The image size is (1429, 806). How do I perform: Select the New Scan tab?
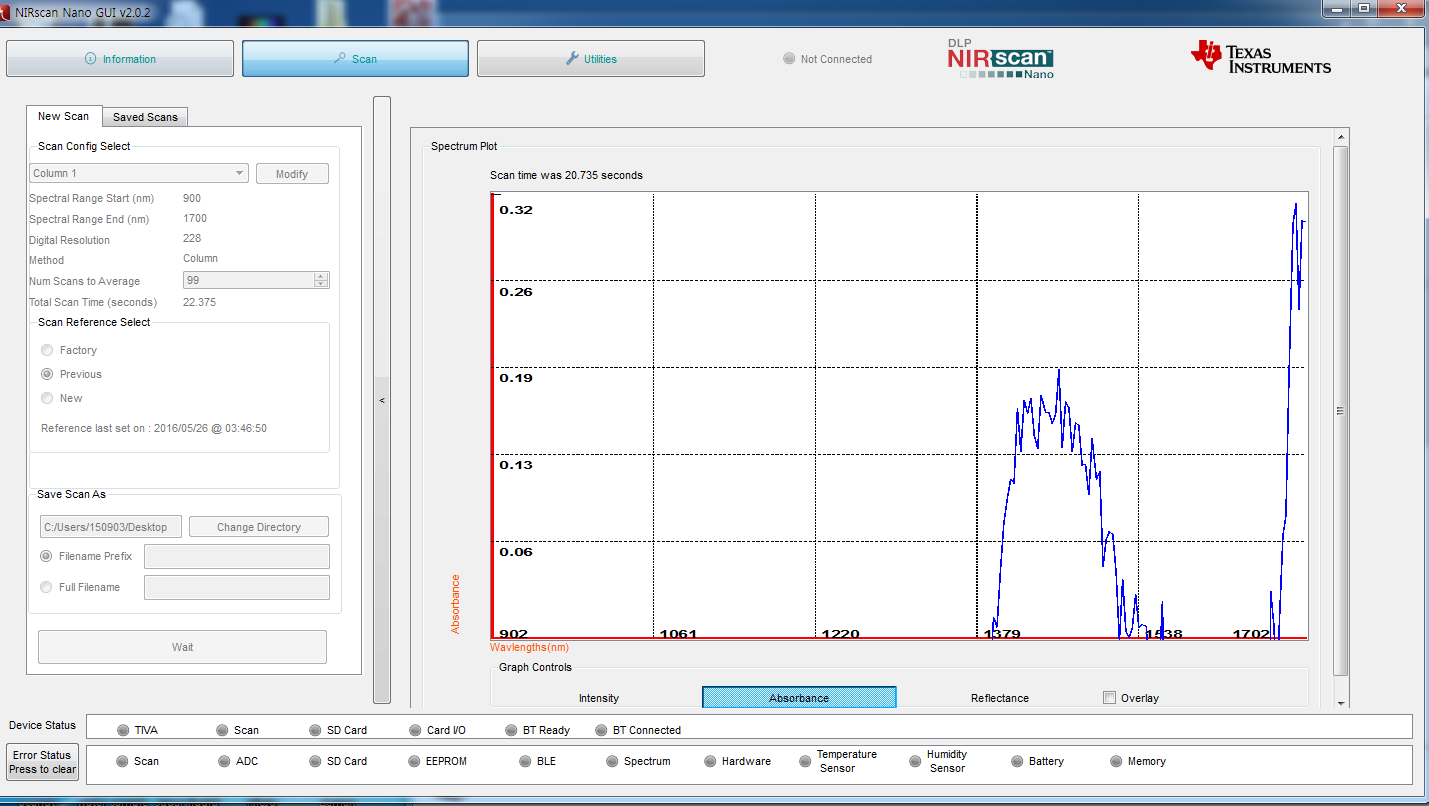63,116
